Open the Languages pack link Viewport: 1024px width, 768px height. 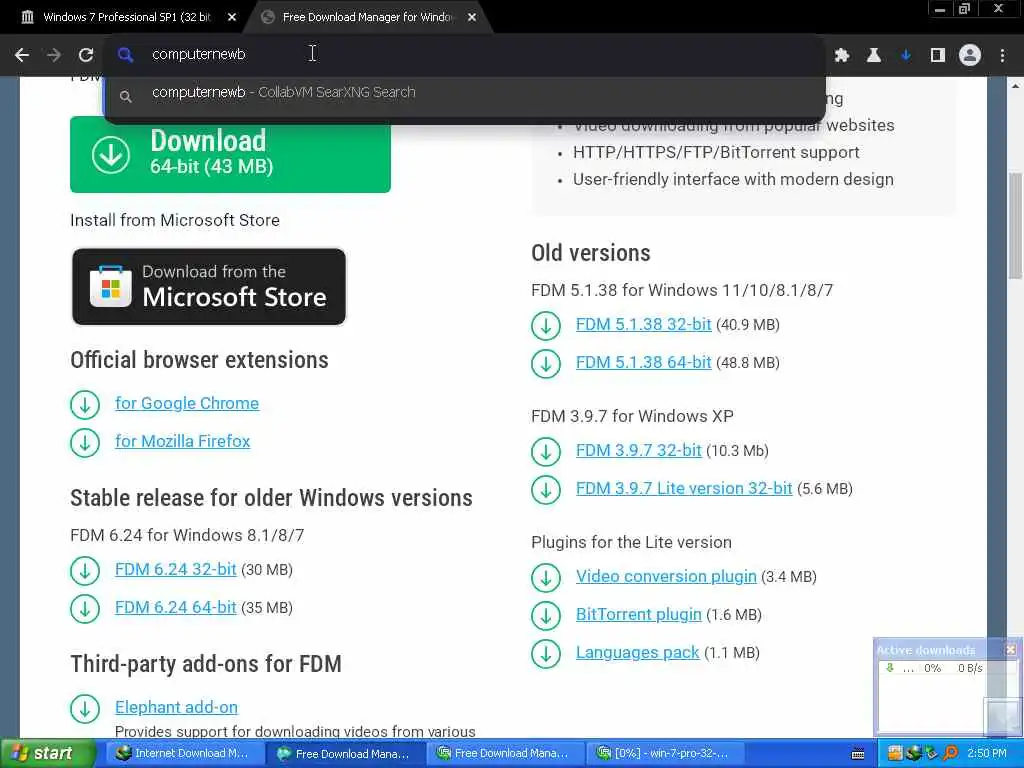point(637,652)
